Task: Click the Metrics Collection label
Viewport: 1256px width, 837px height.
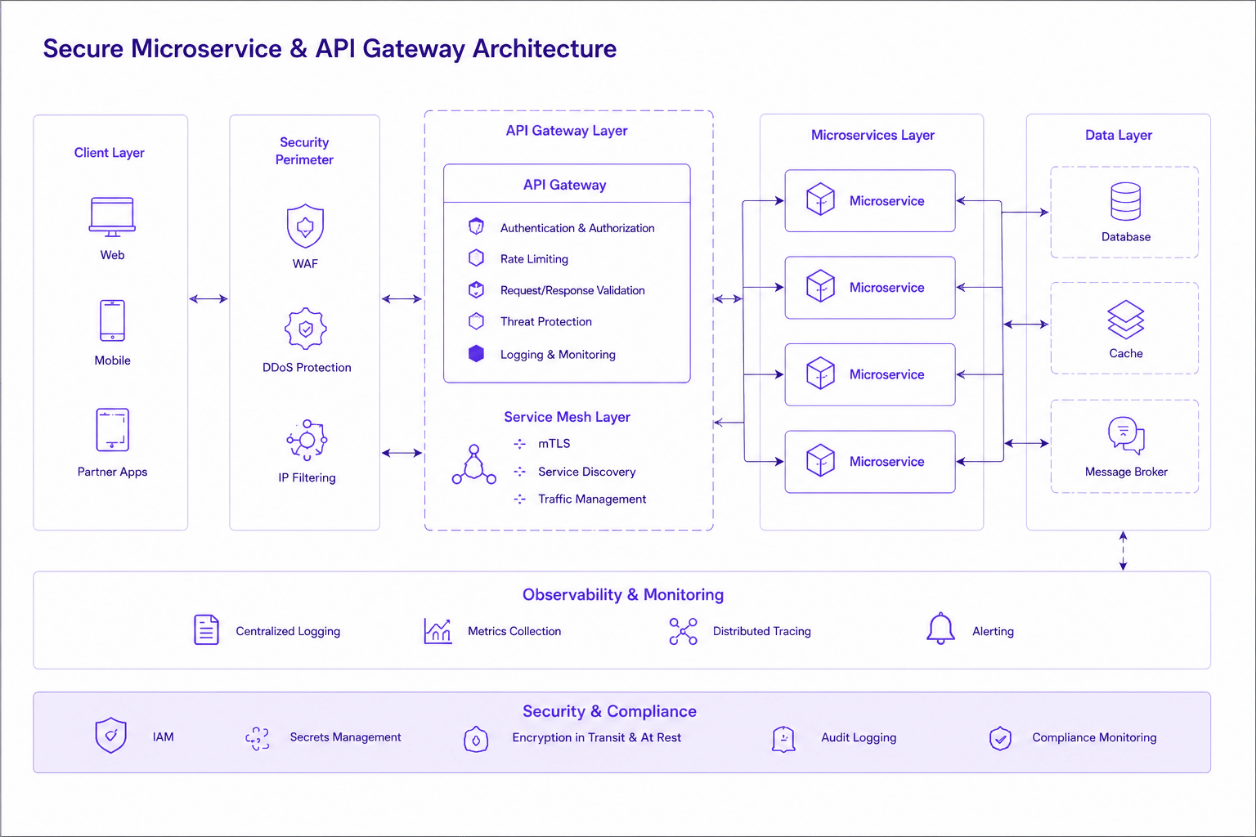Action: (514, 631)
